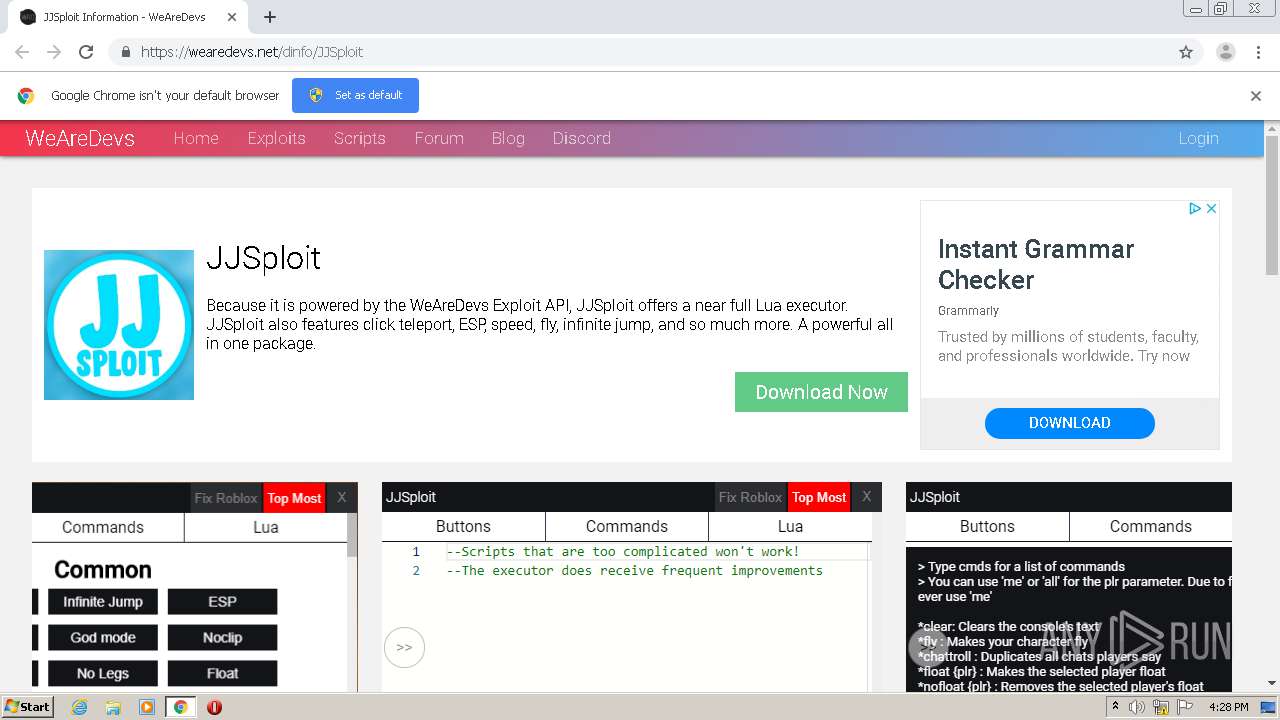Close the Grammarly advertisement
Viewport: 1280px width, 720px height.
(x=1211, y=208)
